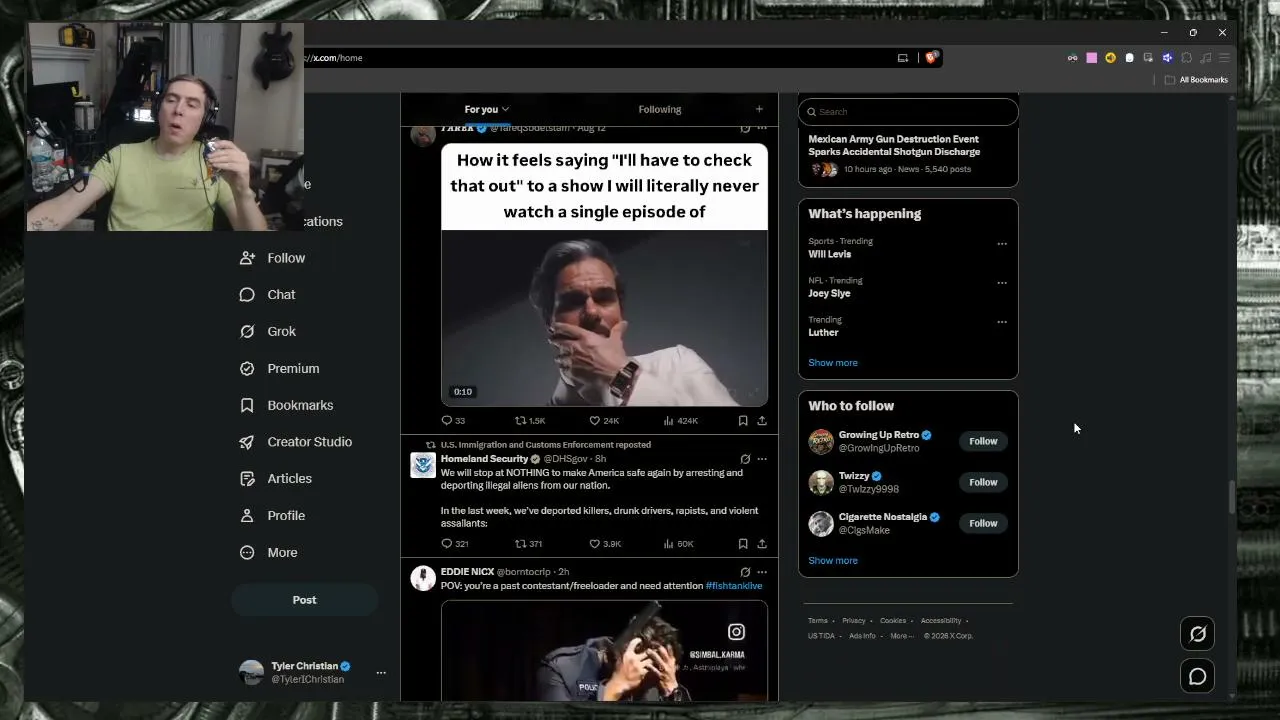Open the Privacy footer link
The image size is (1280, 720).
click(854, 621)
